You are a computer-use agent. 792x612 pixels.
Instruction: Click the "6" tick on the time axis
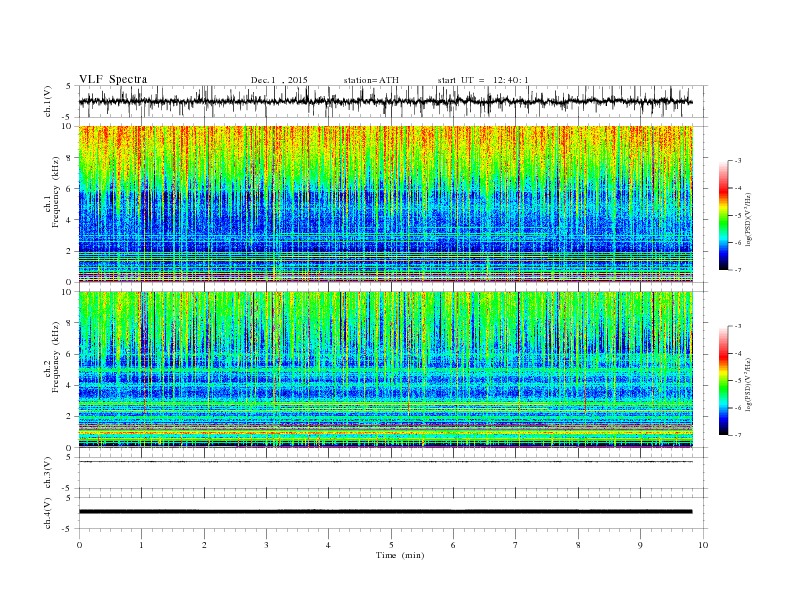(453, 545)
